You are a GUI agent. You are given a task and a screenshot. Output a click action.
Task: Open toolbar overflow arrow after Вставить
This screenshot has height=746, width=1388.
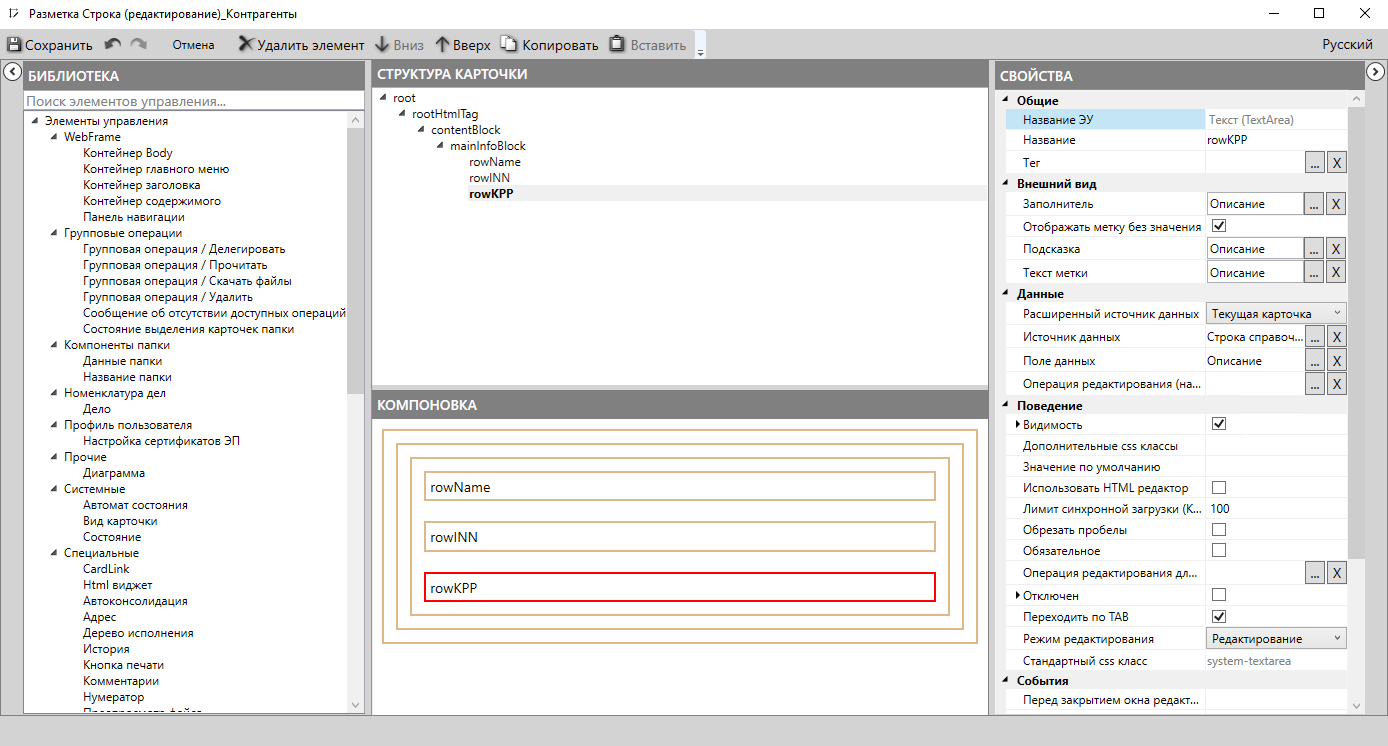[x=700, y=47]
